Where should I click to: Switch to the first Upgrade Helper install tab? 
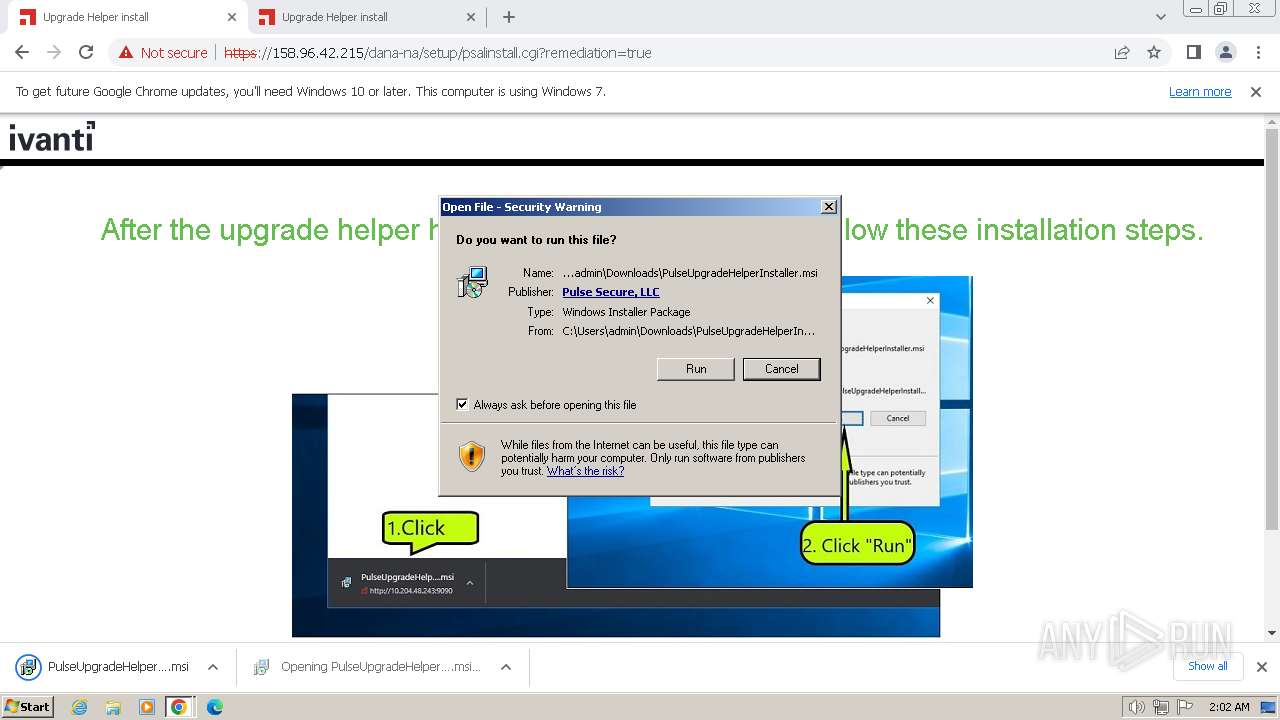(x=128, y=17)
